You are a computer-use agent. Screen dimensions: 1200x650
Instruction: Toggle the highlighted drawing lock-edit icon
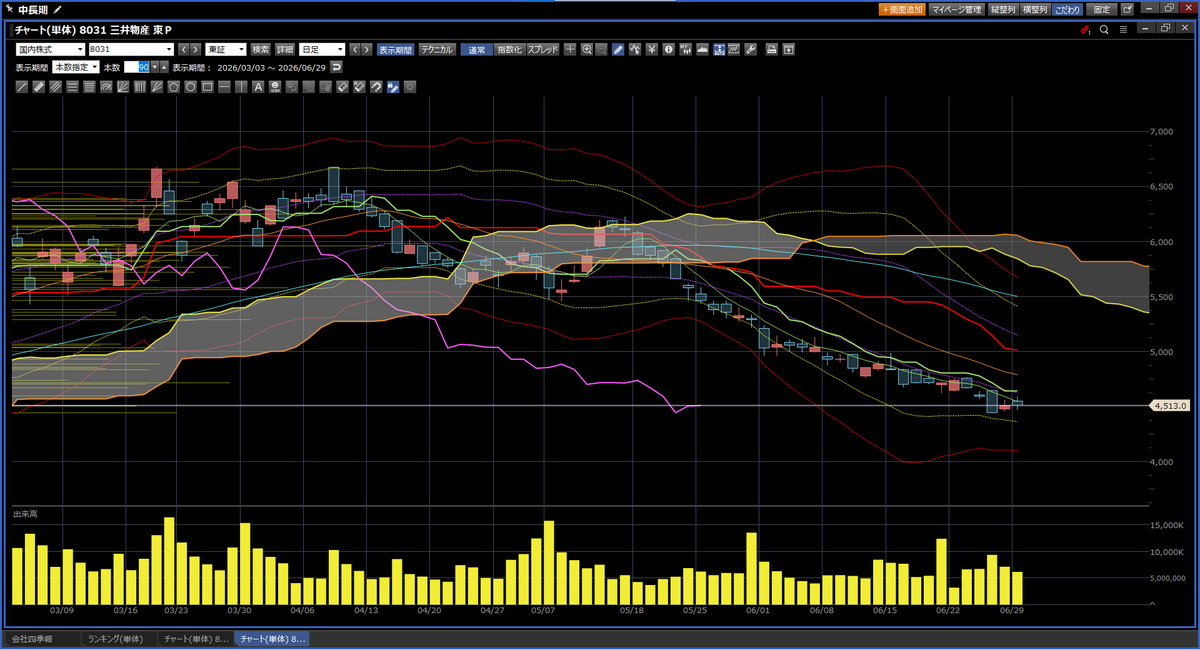(393, 87)
